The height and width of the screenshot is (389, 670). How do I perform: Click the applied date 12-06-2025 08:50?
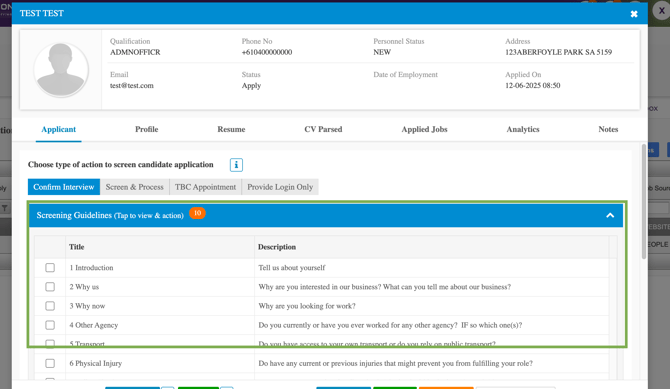532,85
